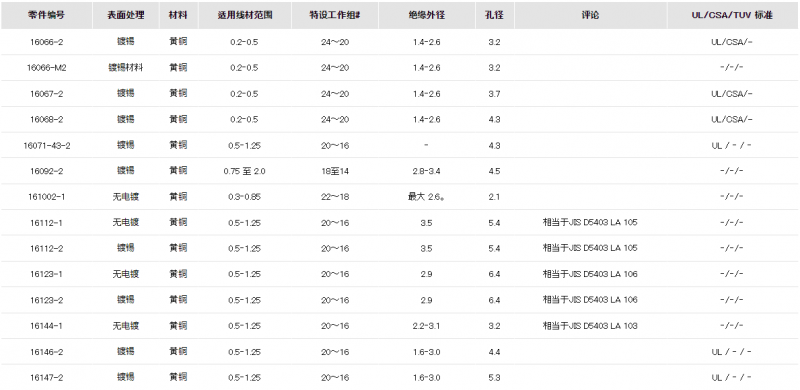The image size is (800, 390).
Task: Open part number 16092-2
Action: click(46, 171)
